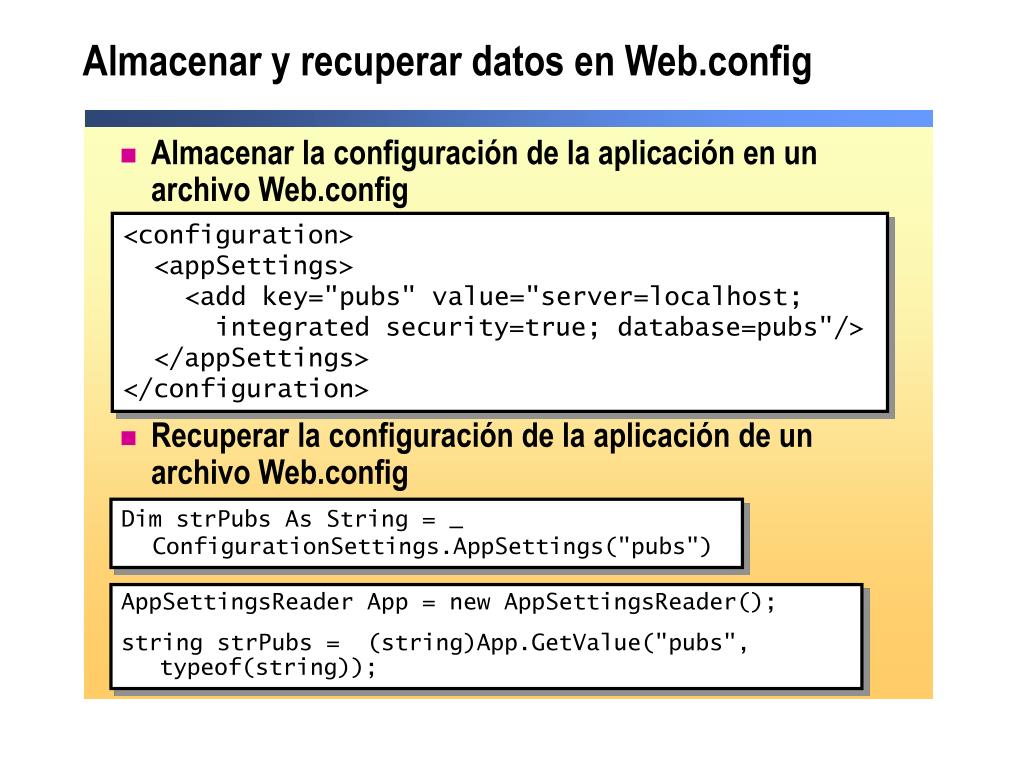The width and height of the screenshot is (1024, 768).
Task: Click the 'ConfigurationSettings.AppSettings("pubs")' code line
Action: click(431, 547)
